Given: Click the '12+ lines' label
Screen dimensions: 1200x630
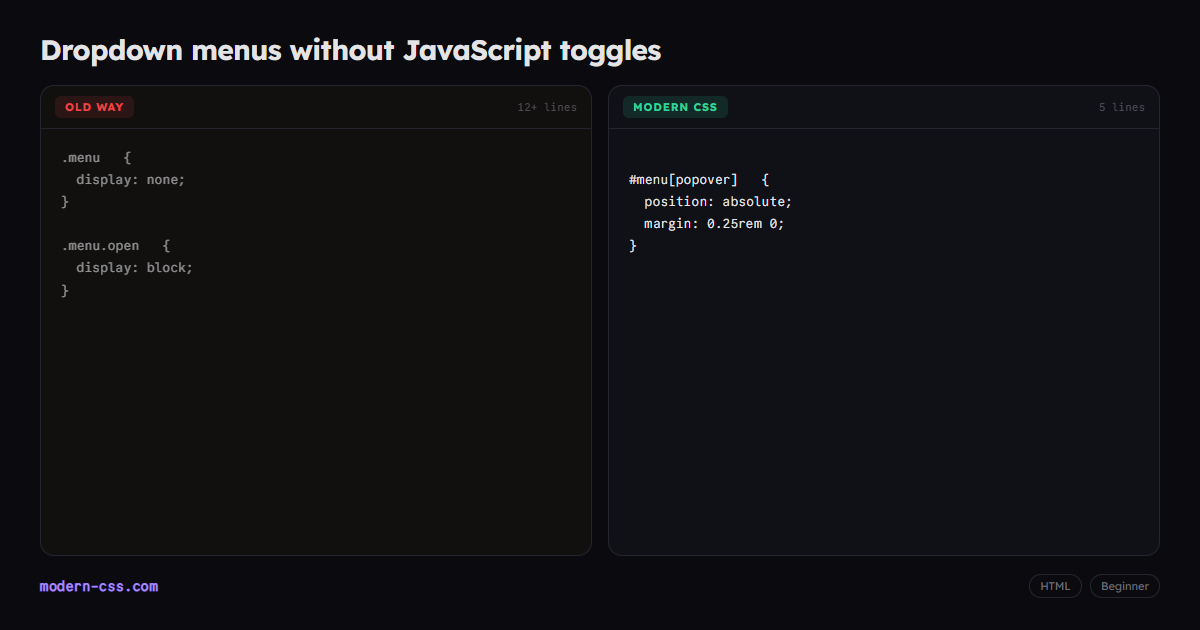Looking at the screenshot, I should pyautogui.click(x=547, y=107).
